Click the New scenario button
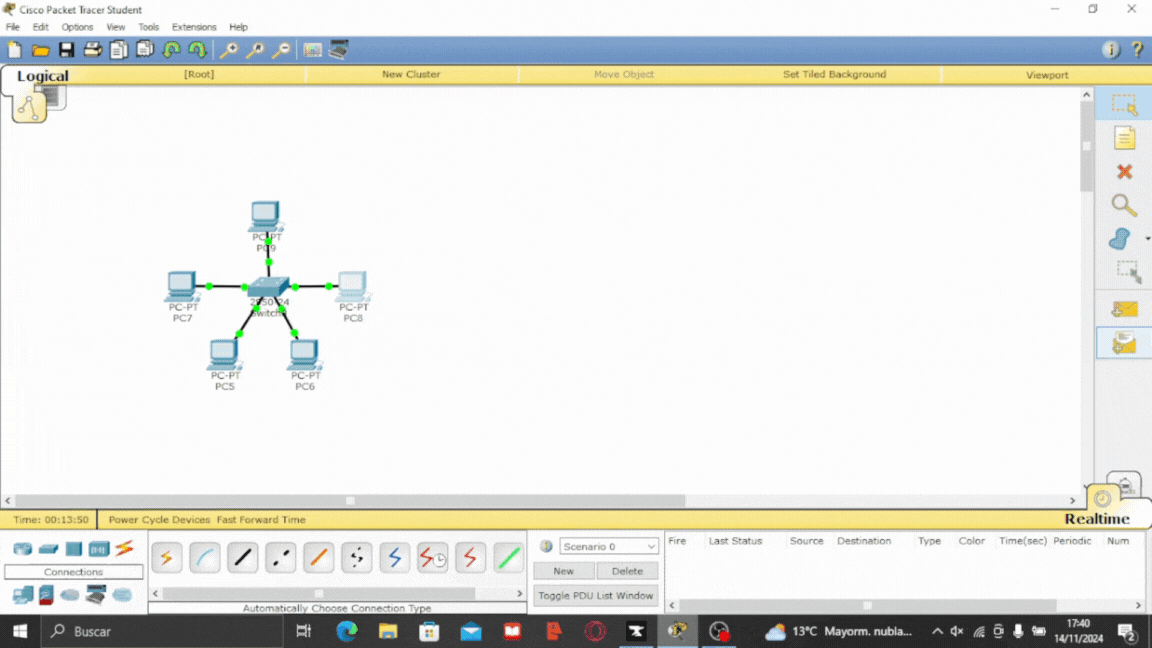 [563, 571]
